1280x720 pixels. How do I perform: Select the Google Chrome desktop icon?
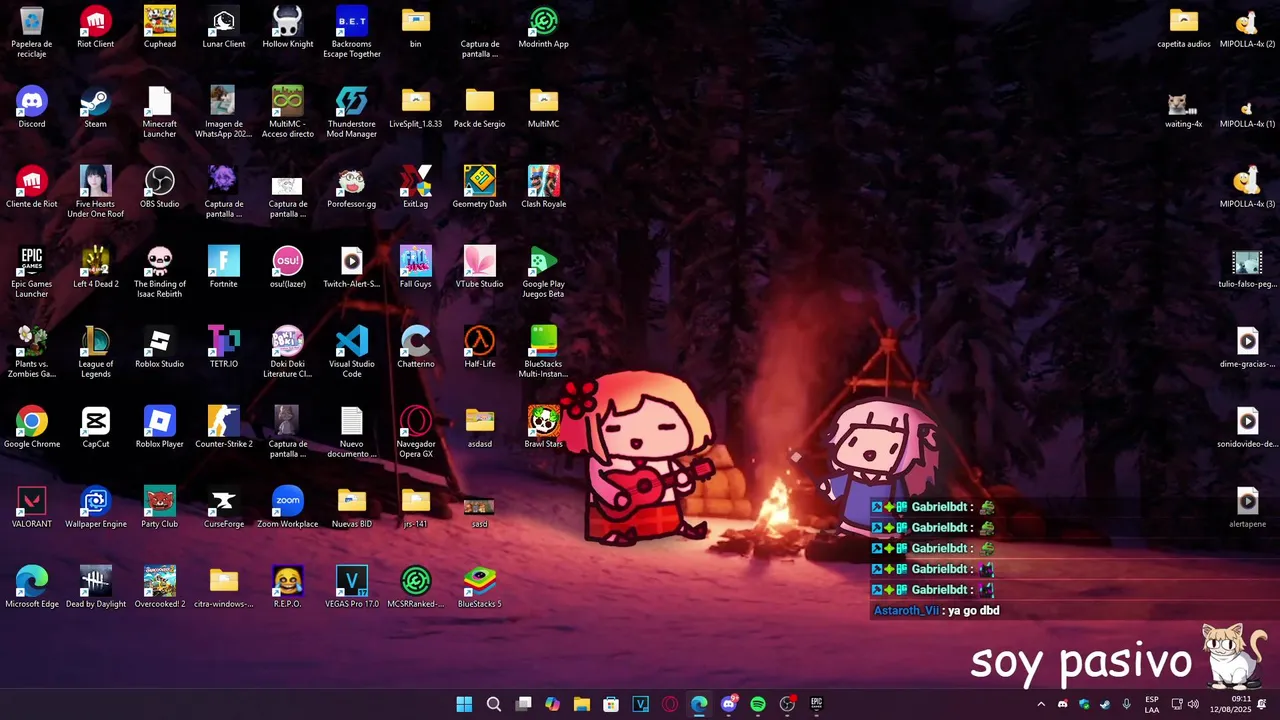pos(32,427)
